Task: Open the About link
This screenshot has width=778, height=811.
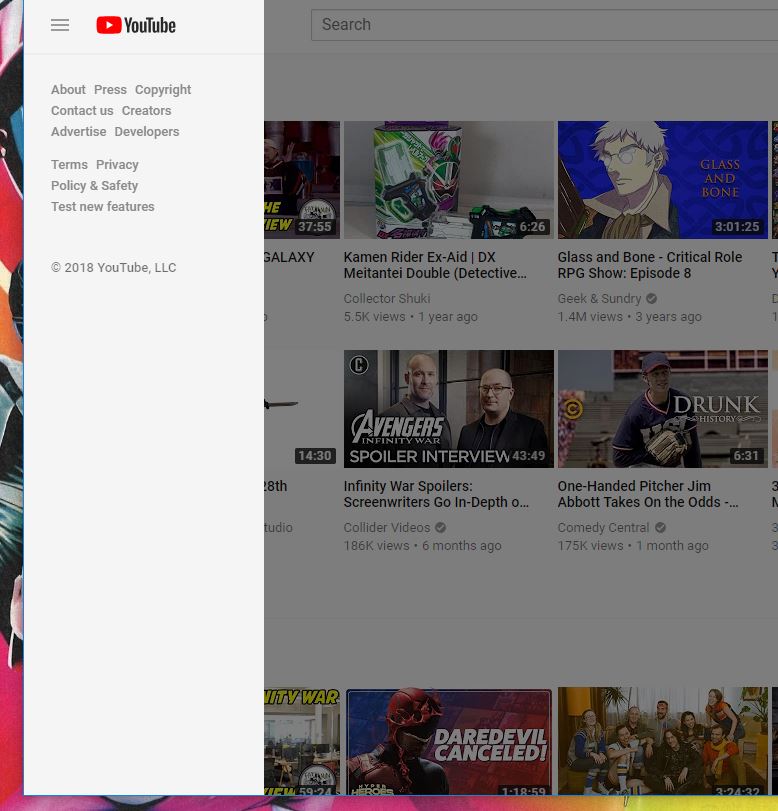Action: point(68,89)
